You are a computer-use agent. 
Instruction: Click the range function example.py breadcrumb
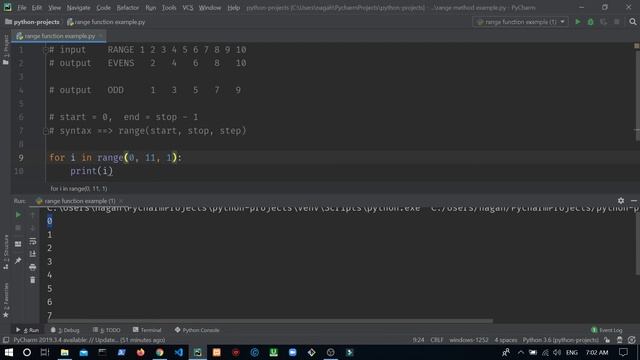[106, 22]
